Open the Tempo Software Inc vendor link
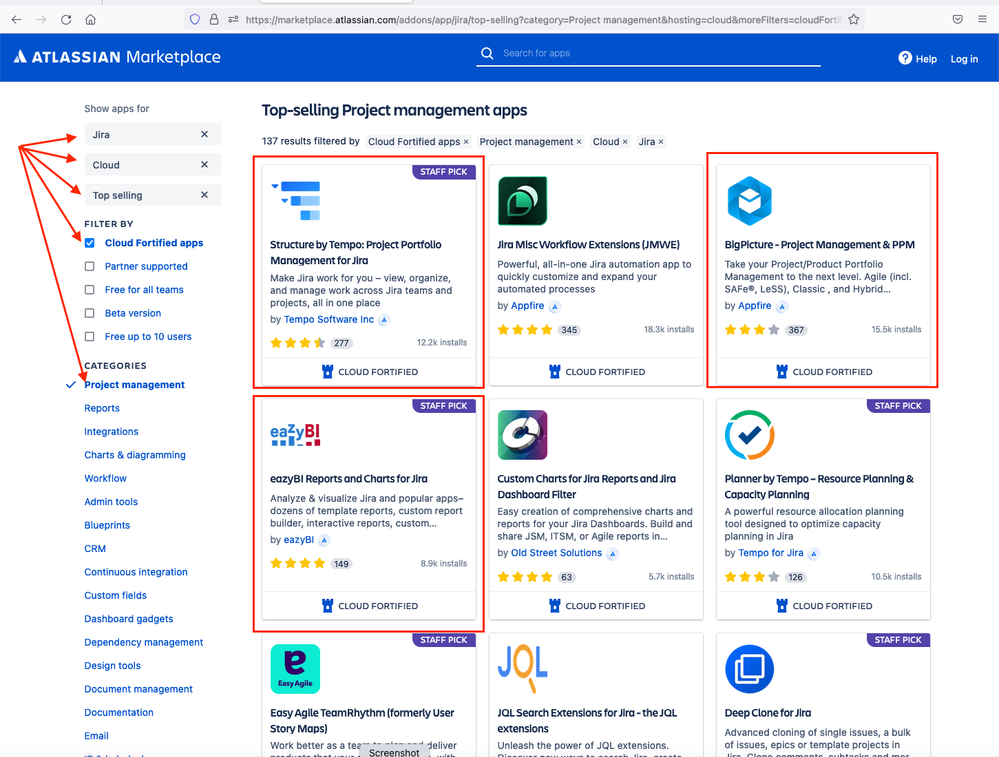Screen dimensions: 999x757 click(x=329, y=319)
